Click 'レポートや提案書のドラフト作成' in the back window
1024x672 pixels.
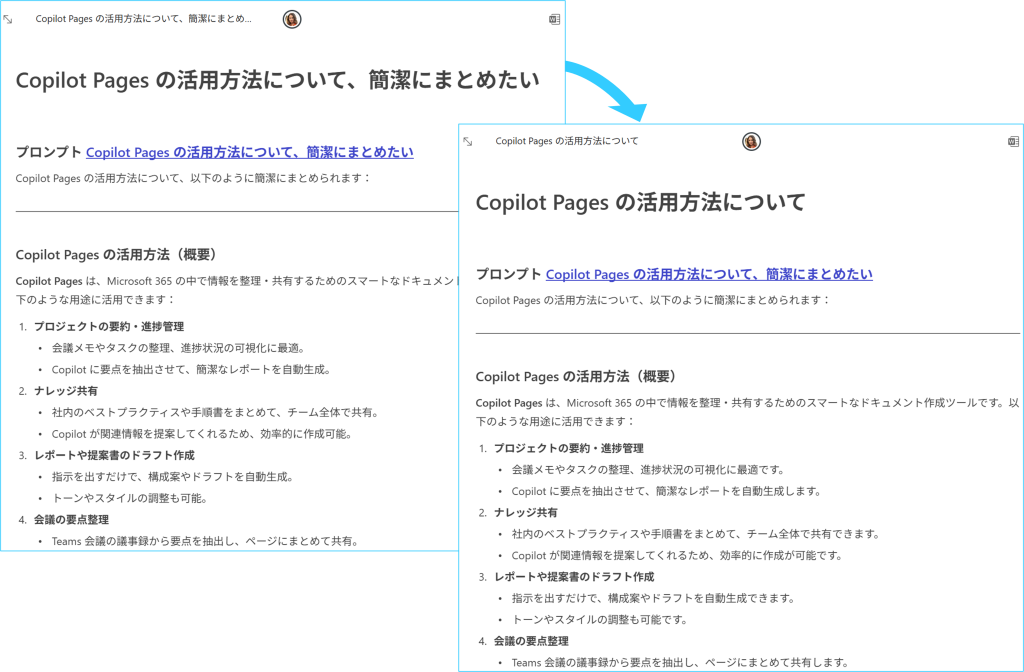pos(114,455)
